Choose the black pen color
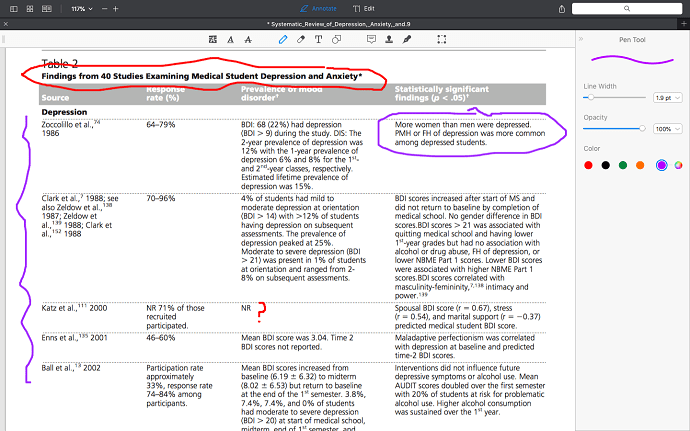This screenshot has width=690, height=431. (606, 165)
